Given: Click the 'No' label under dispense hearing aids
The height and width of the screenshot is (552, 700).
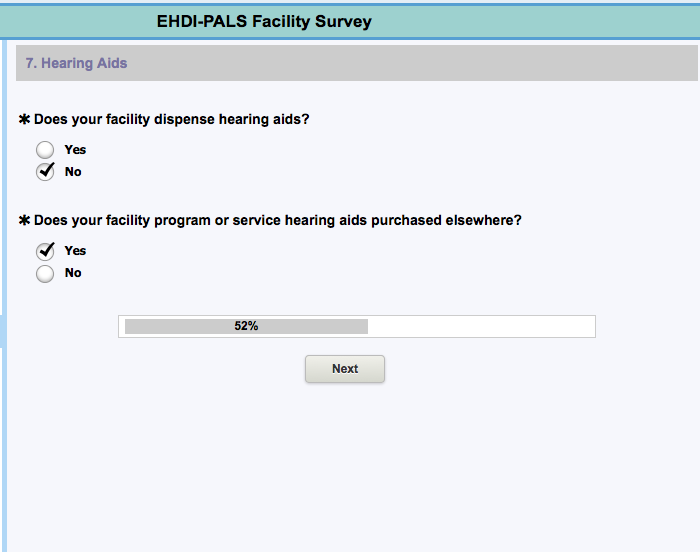Looking at the screenshot, I should [73, 172].
